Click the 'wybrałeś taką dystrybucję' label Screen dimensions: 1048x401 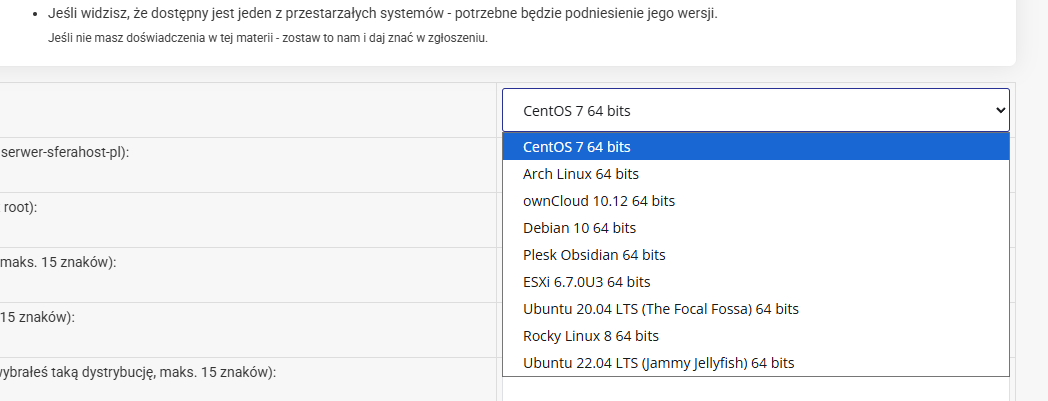click(138, 372)
